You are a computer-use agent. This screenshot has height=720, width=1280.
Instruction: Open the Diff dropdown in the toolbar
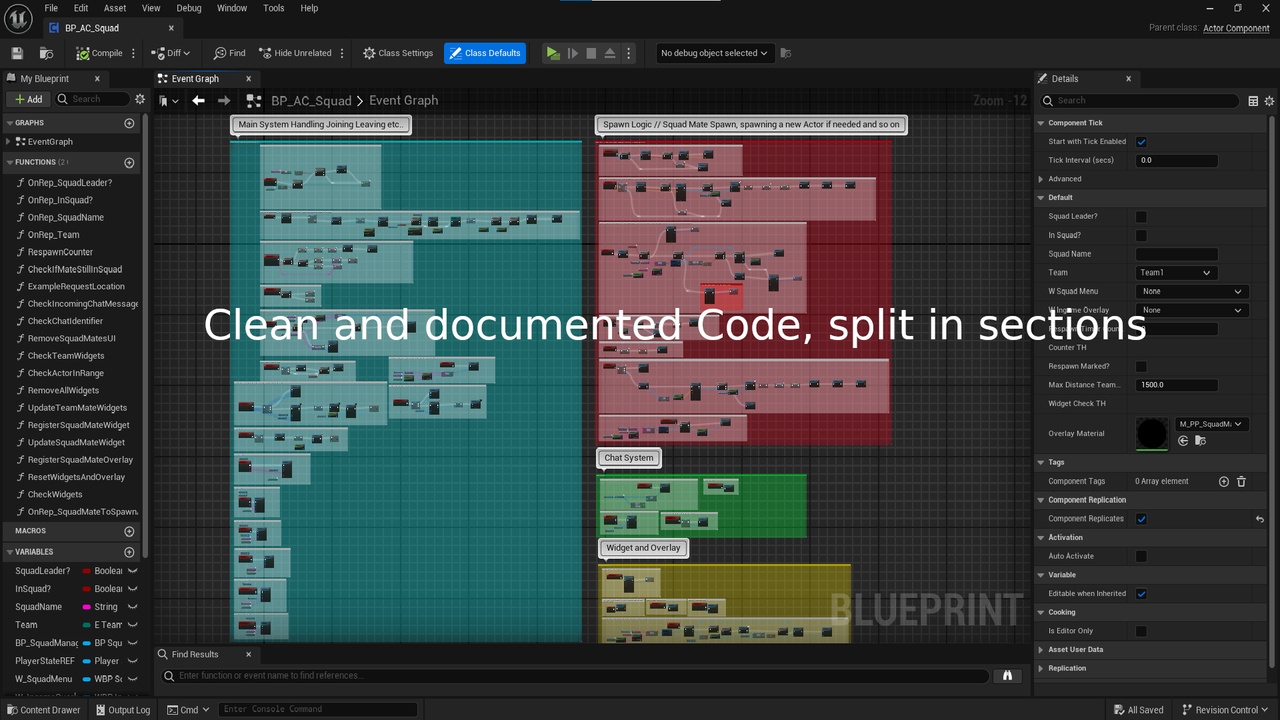pos(171,53)
